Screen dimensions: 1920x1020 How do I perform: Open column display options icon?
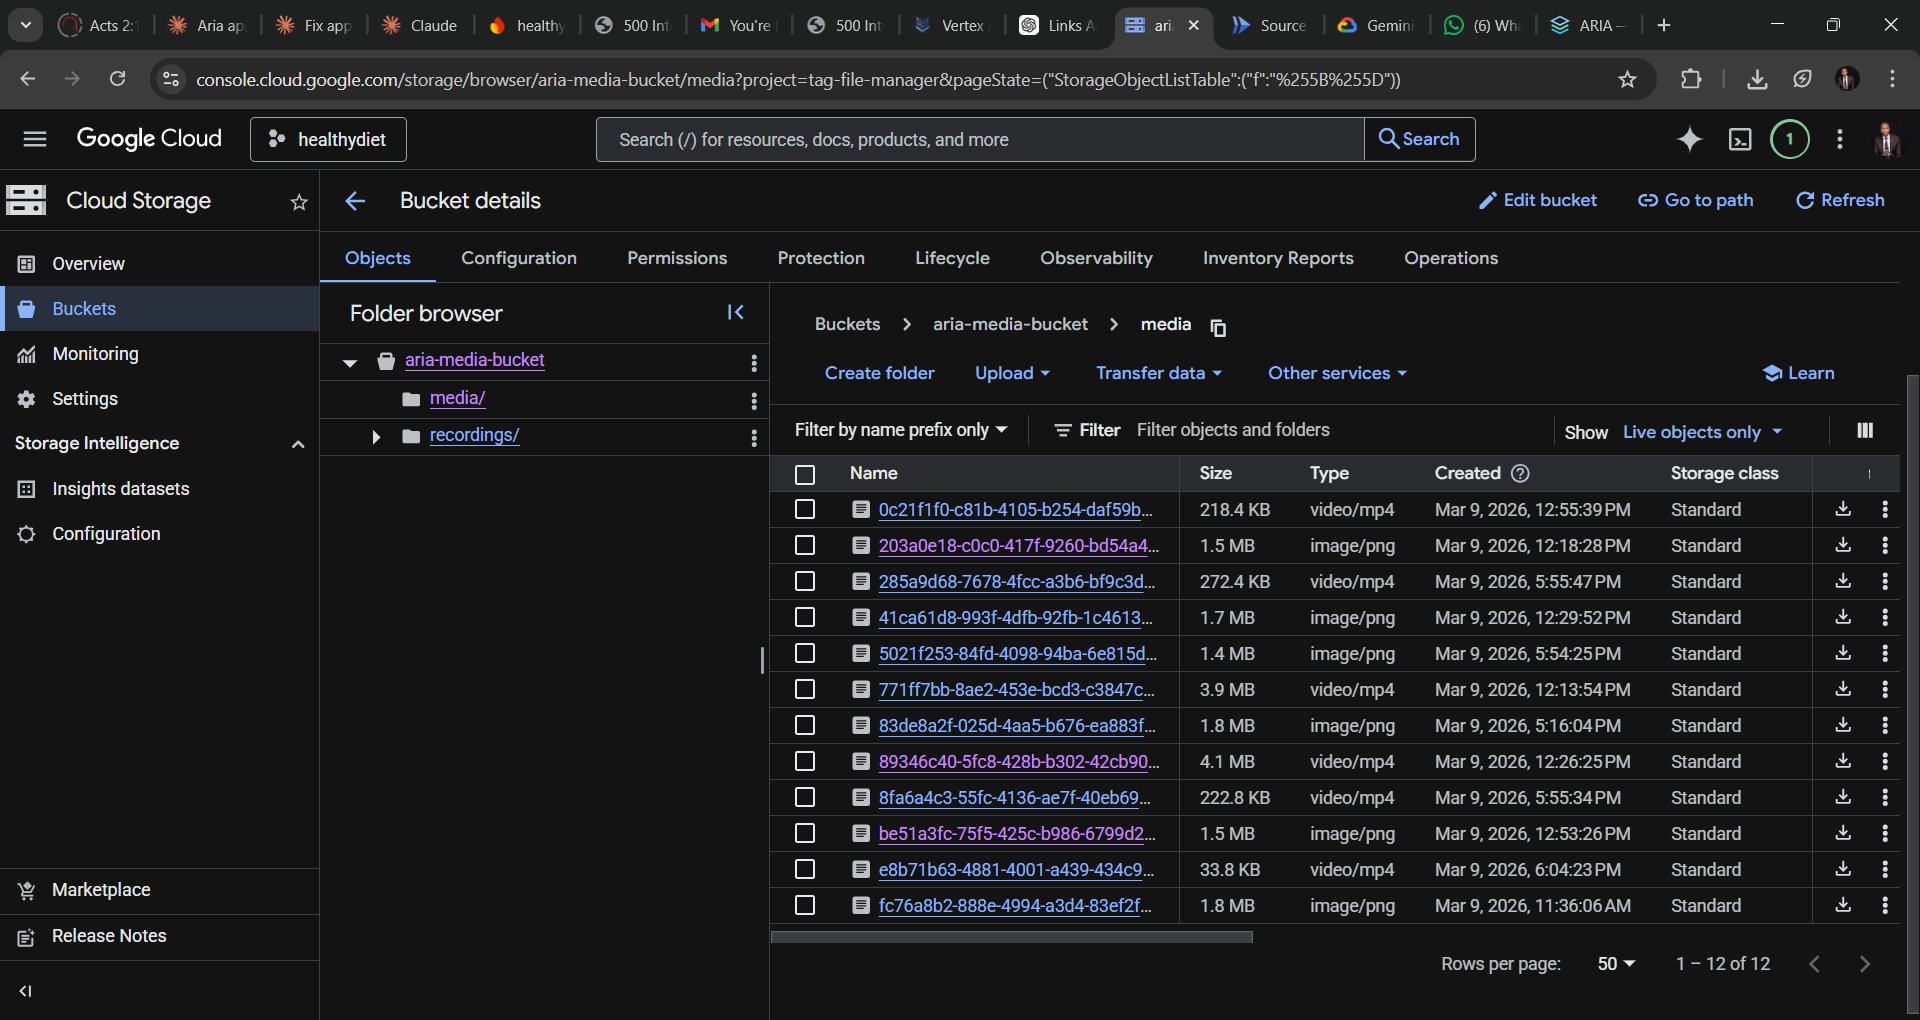[1865, 430]
